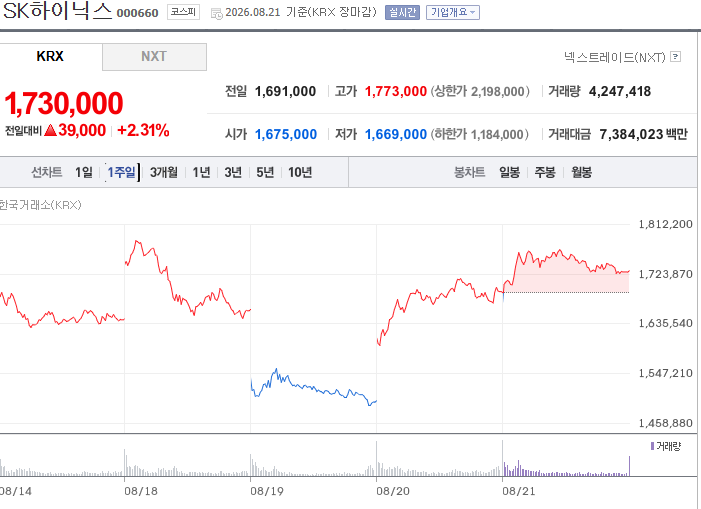Select the 10년 line chart period
Viewport: 701px width, 509px height.
300,172
